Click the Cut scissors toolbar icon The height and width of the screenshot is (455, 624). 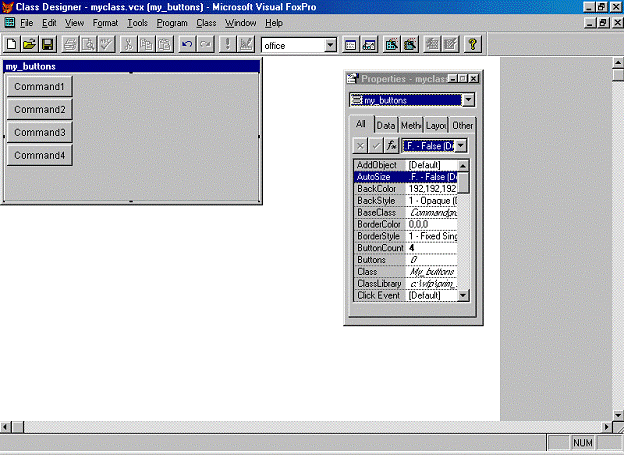[129, 44]
